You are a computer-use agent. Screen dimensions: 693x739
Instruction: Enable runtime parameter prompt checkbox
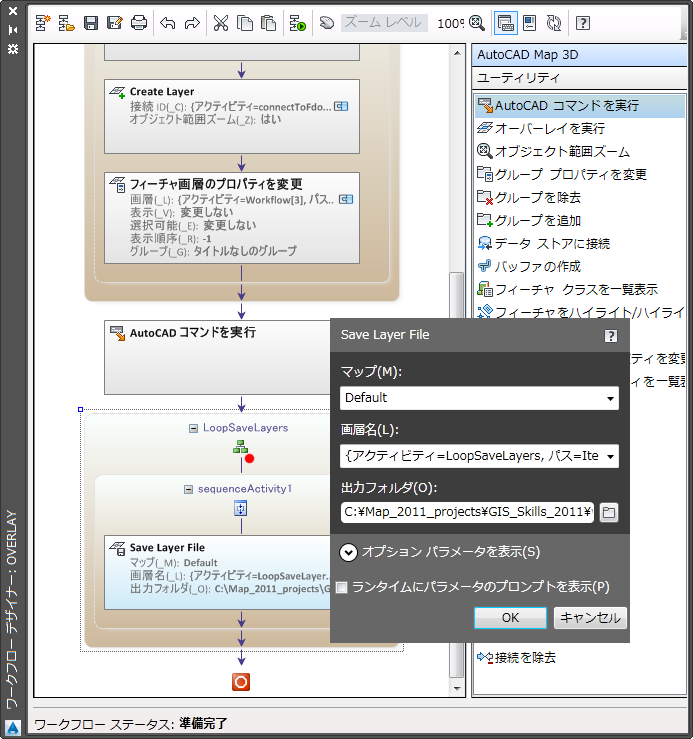(x=341, y=587)
